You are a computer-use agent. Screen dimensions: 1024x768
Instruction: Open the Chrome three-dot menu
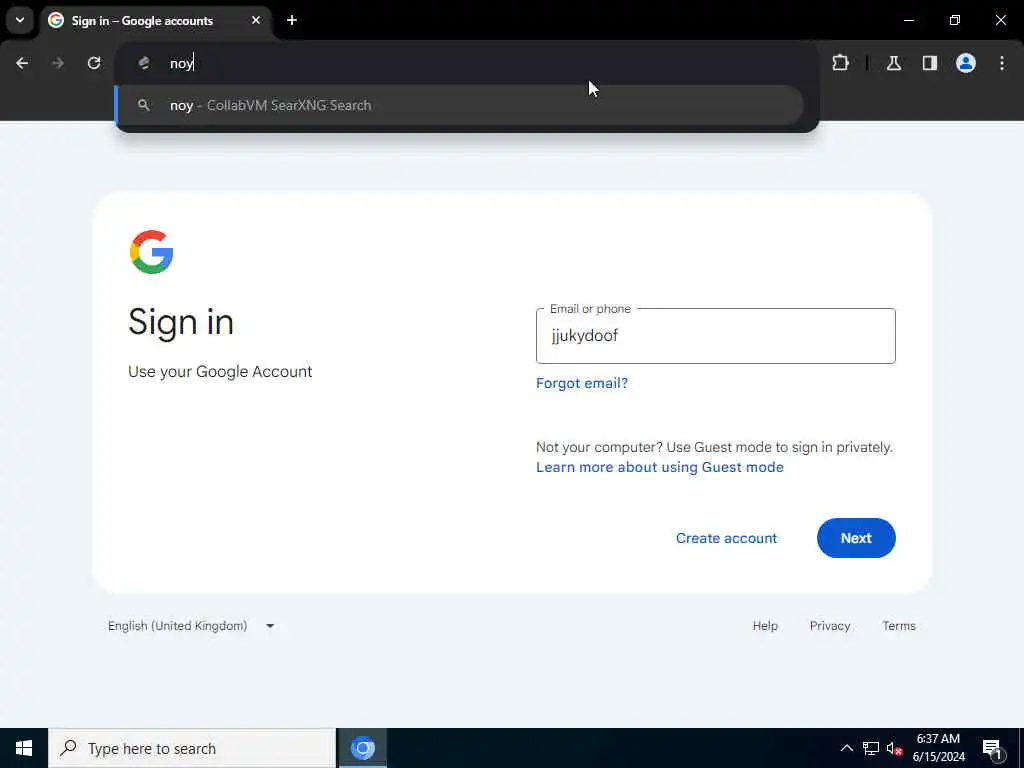tap(1002, 63)
